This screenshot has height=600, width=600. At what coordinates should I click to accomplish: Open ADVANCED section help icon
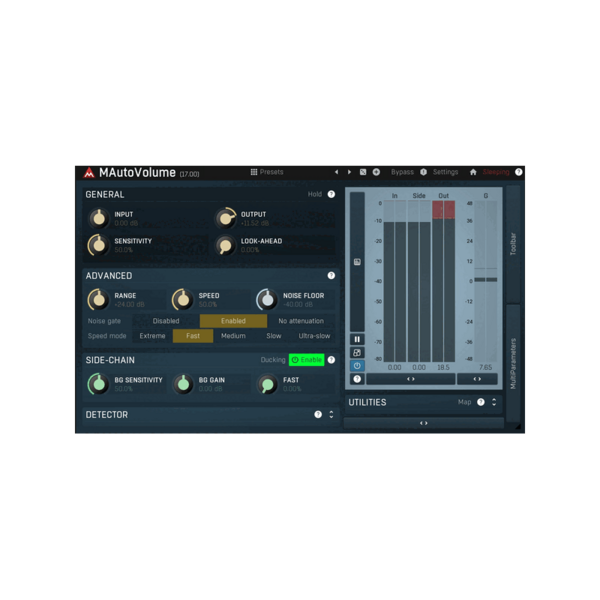[331, 276]
